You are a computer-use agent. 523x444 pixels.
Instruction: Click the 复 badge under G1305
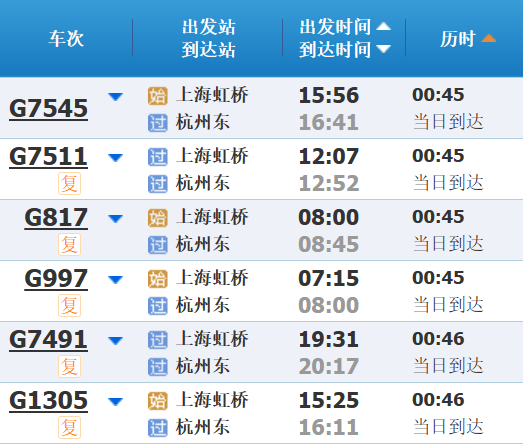click(x=69, y=427)
